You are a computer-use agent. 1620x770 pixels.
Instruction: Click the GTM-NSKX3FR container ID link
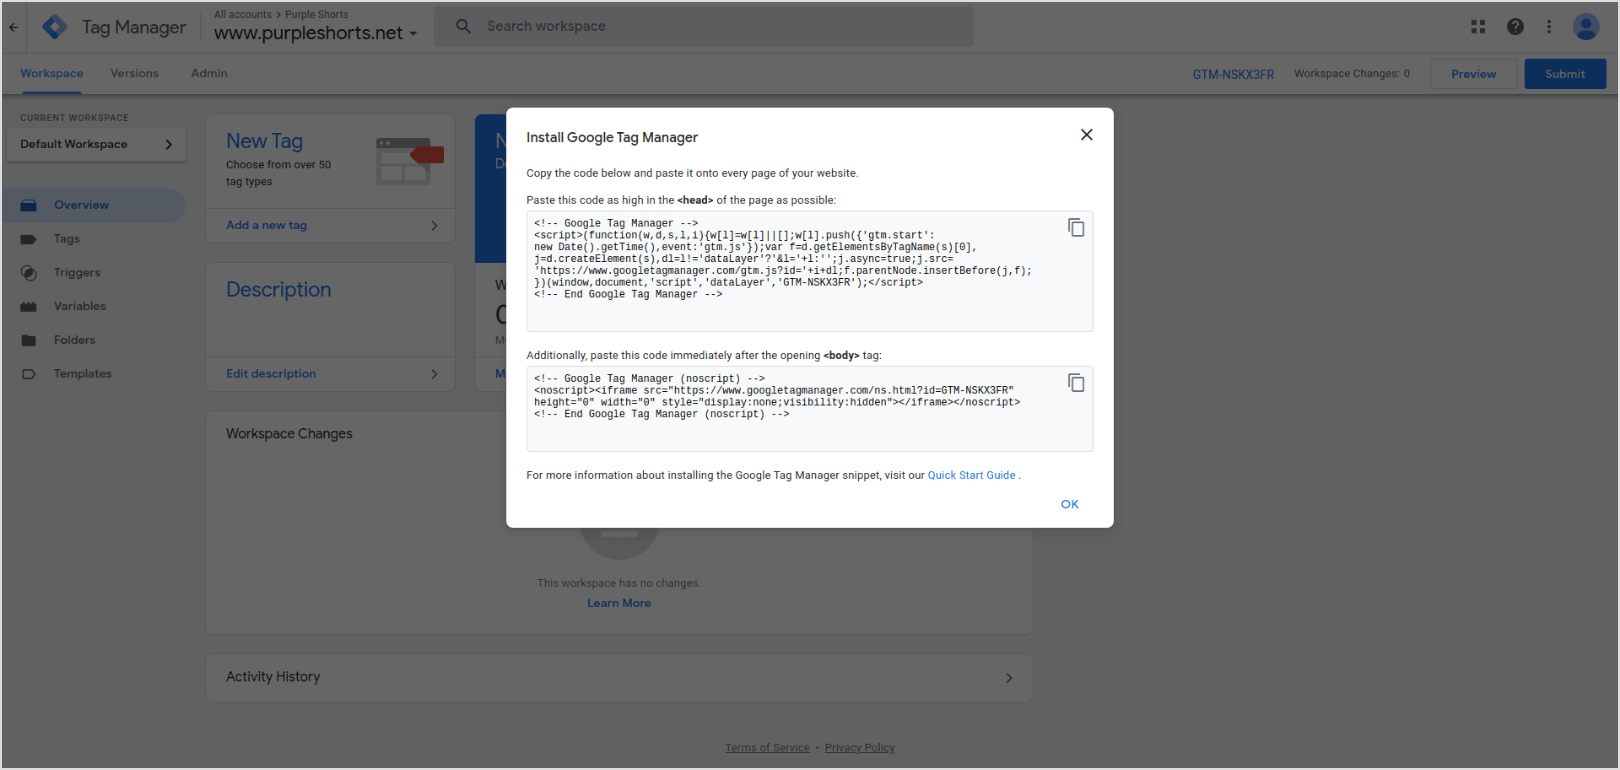point(1233,74)
